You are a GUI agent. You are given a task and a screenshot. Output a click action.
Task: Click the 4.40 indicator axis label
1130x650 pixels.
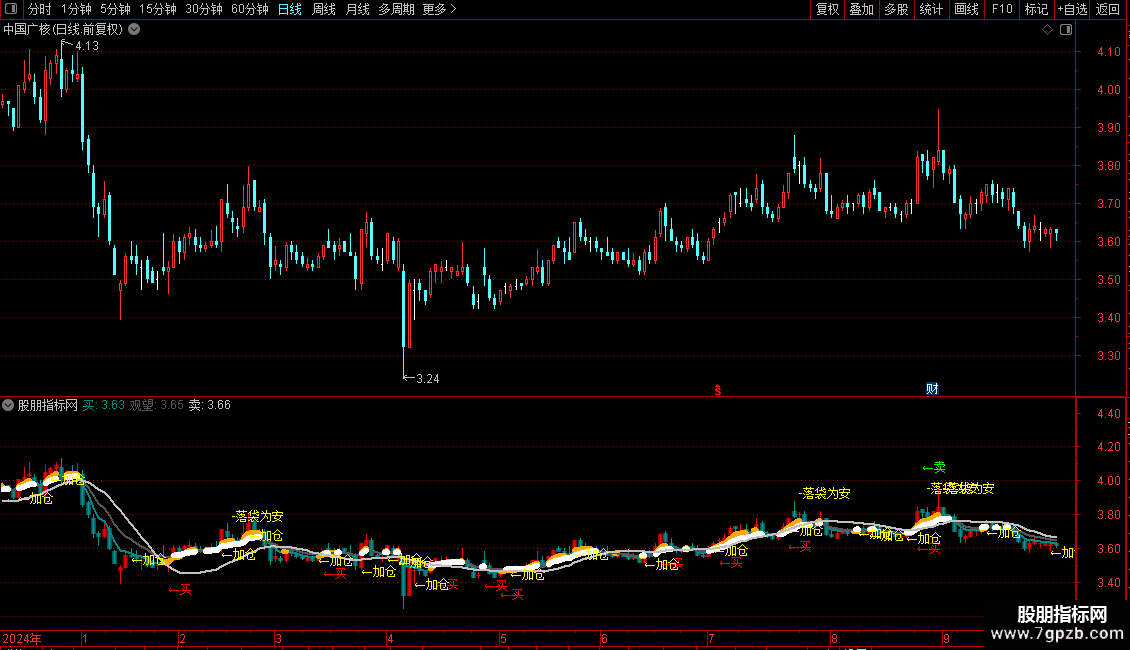[x=1109, y=414]
